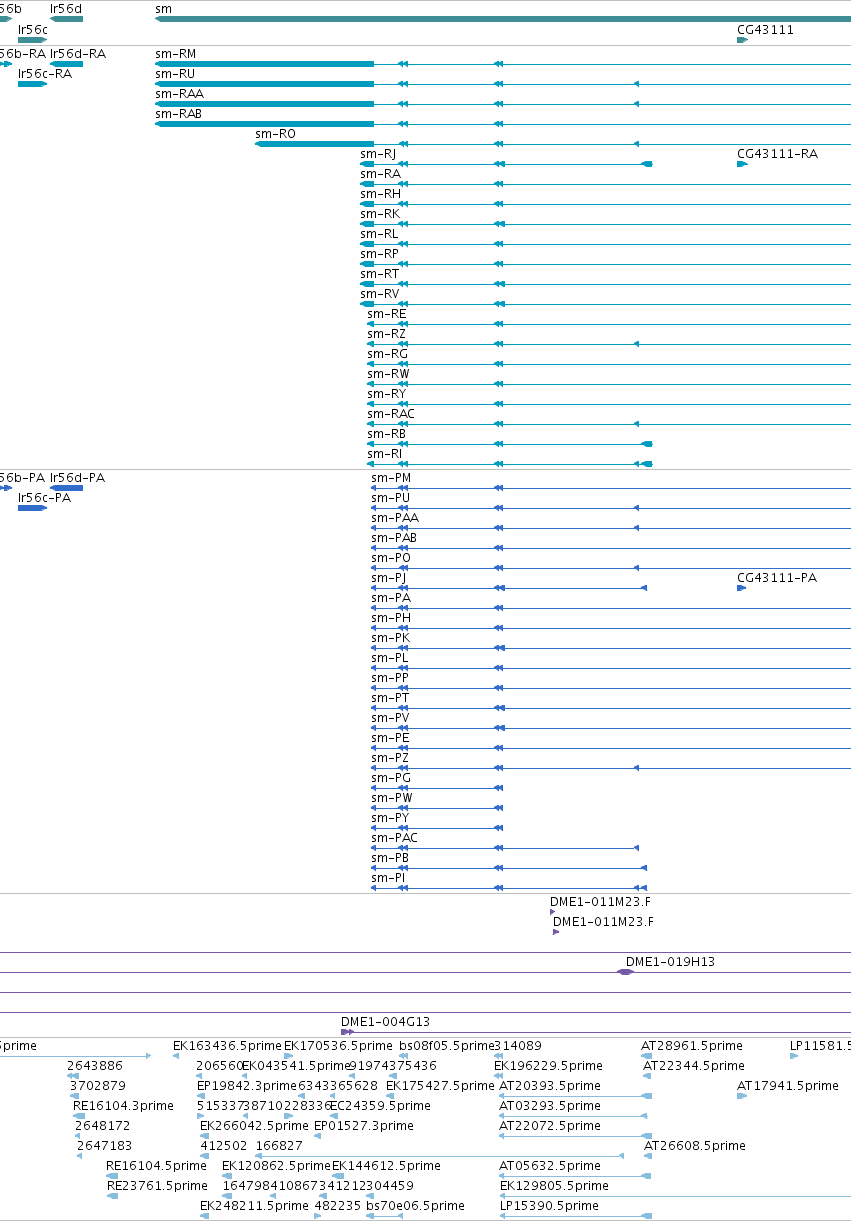Select protein sm-PM
The image size is (851, 1221).
[391, 477]
